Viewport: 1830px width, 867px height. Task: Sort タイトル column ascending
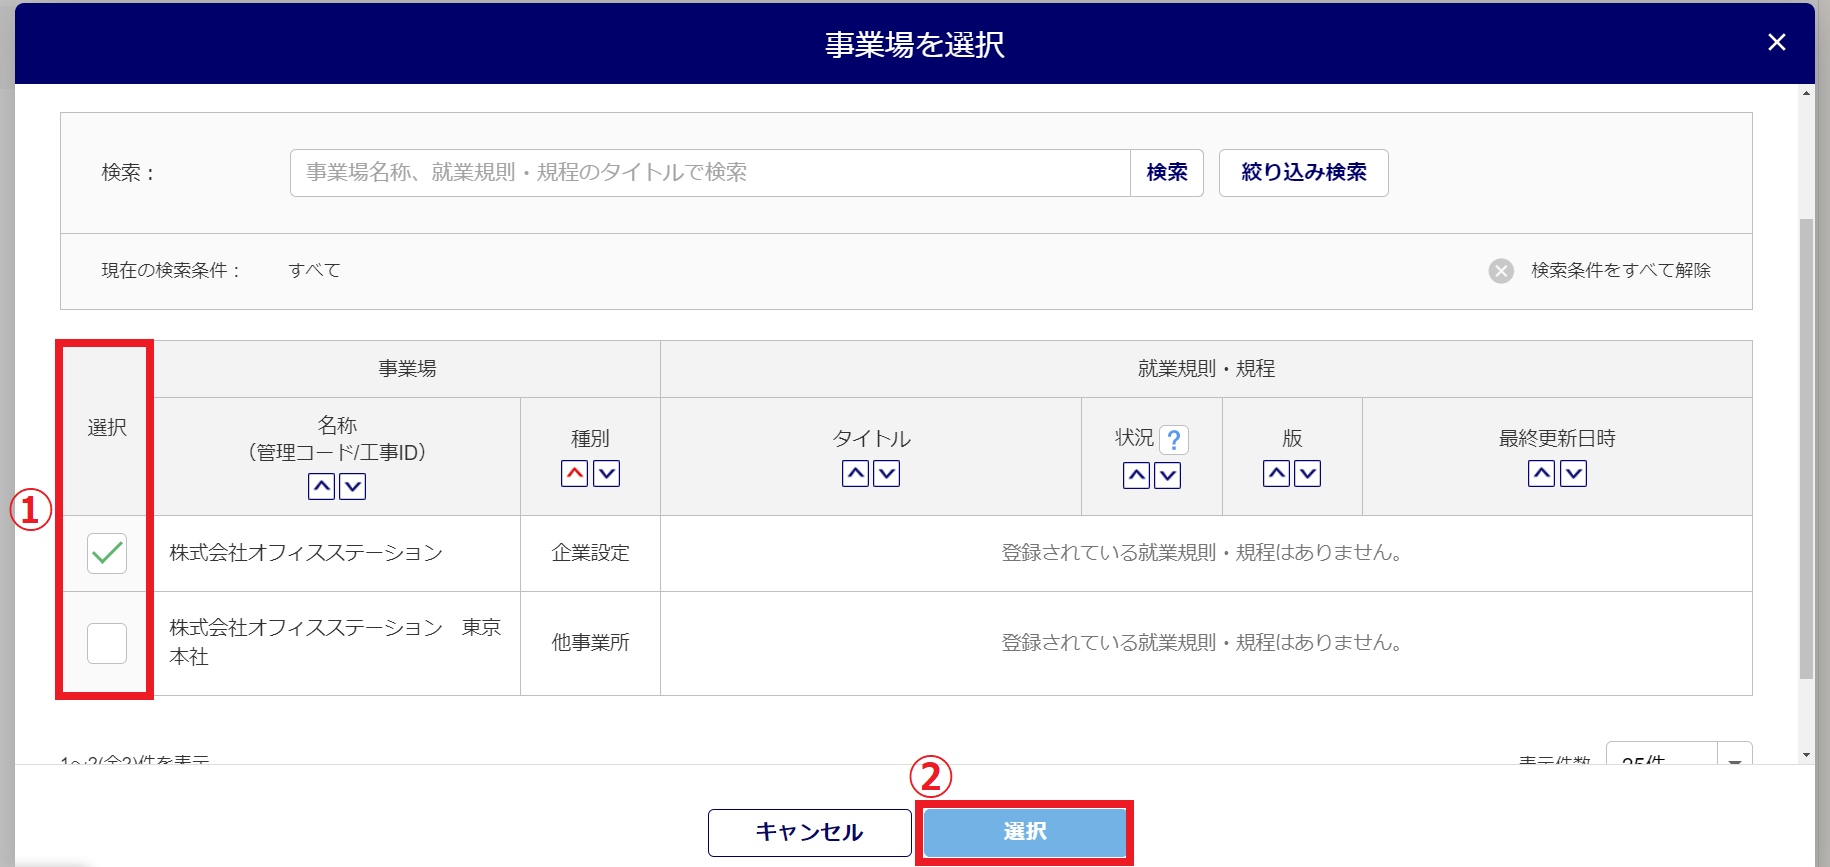point(855,474)
